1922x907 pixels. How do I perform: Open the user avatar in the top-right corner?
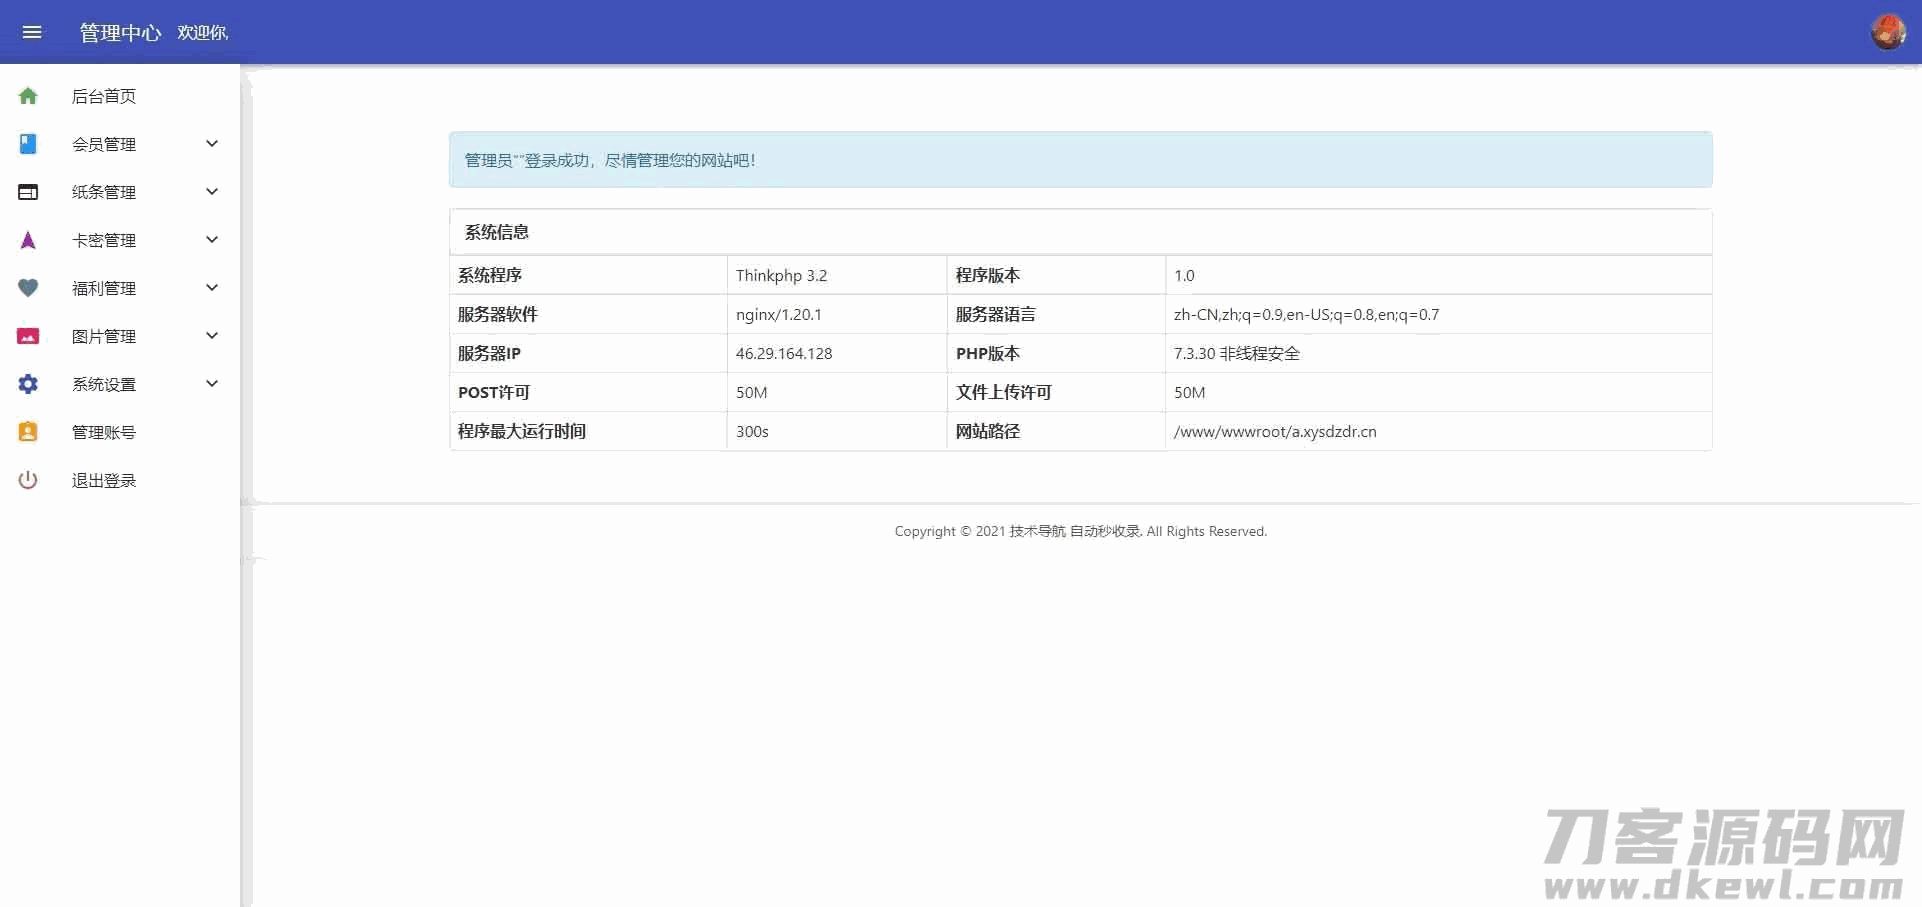pyautogui.click(x=1887, y=32)
